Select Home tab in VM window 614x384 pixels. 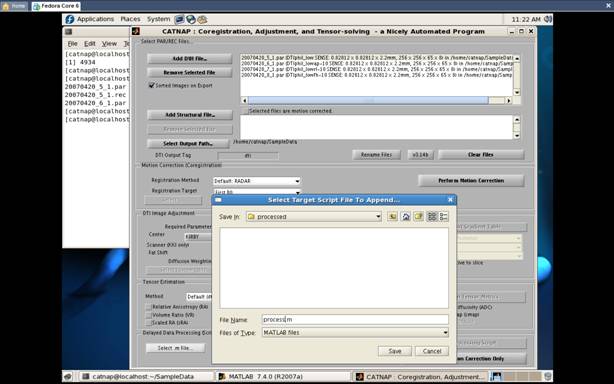[14, 6]
